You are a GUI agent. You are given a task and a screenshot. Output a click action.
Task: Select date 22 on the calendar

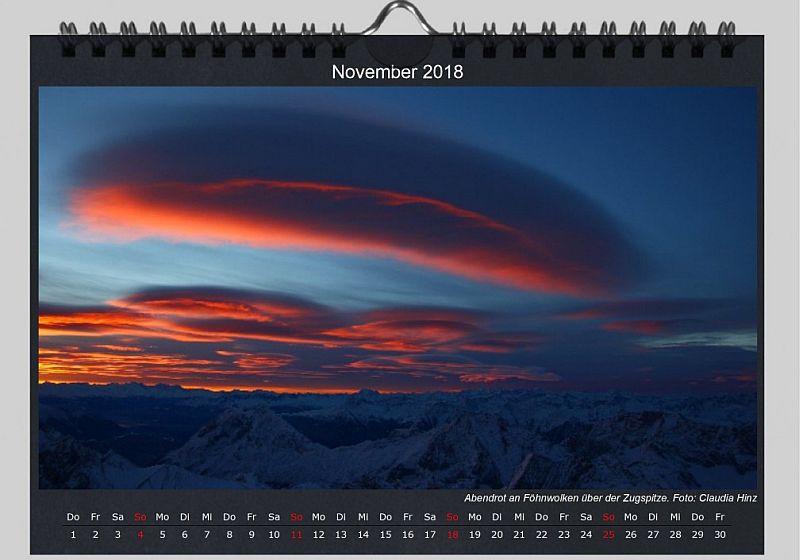(542, 534)
